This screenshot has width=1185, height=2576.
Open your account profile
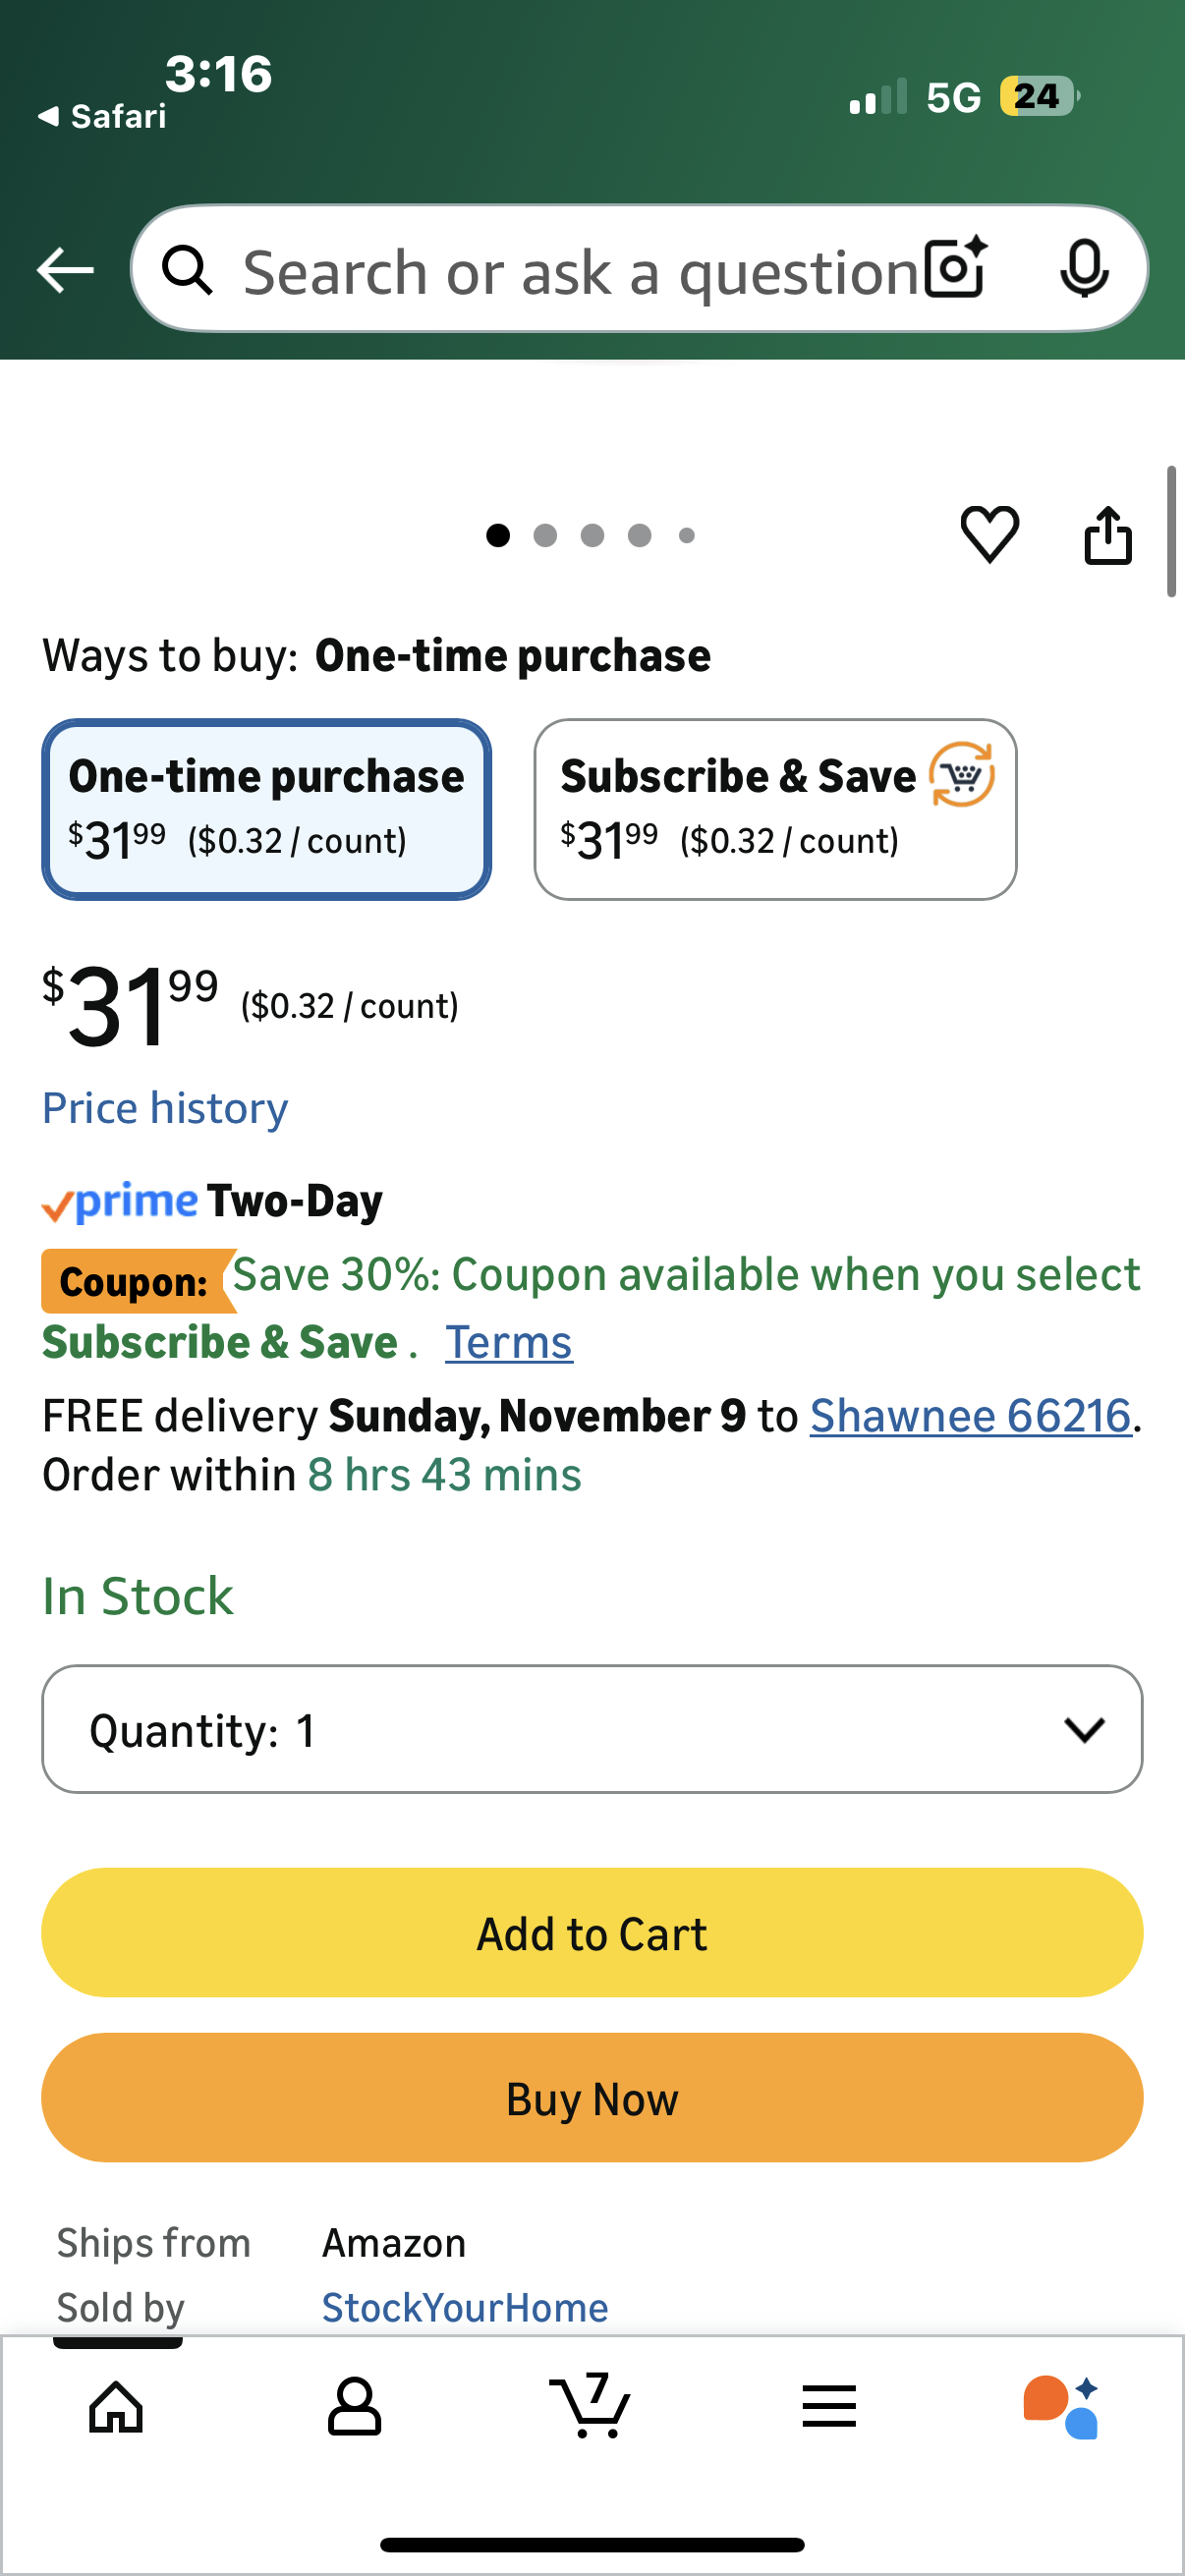point(354,2406)
